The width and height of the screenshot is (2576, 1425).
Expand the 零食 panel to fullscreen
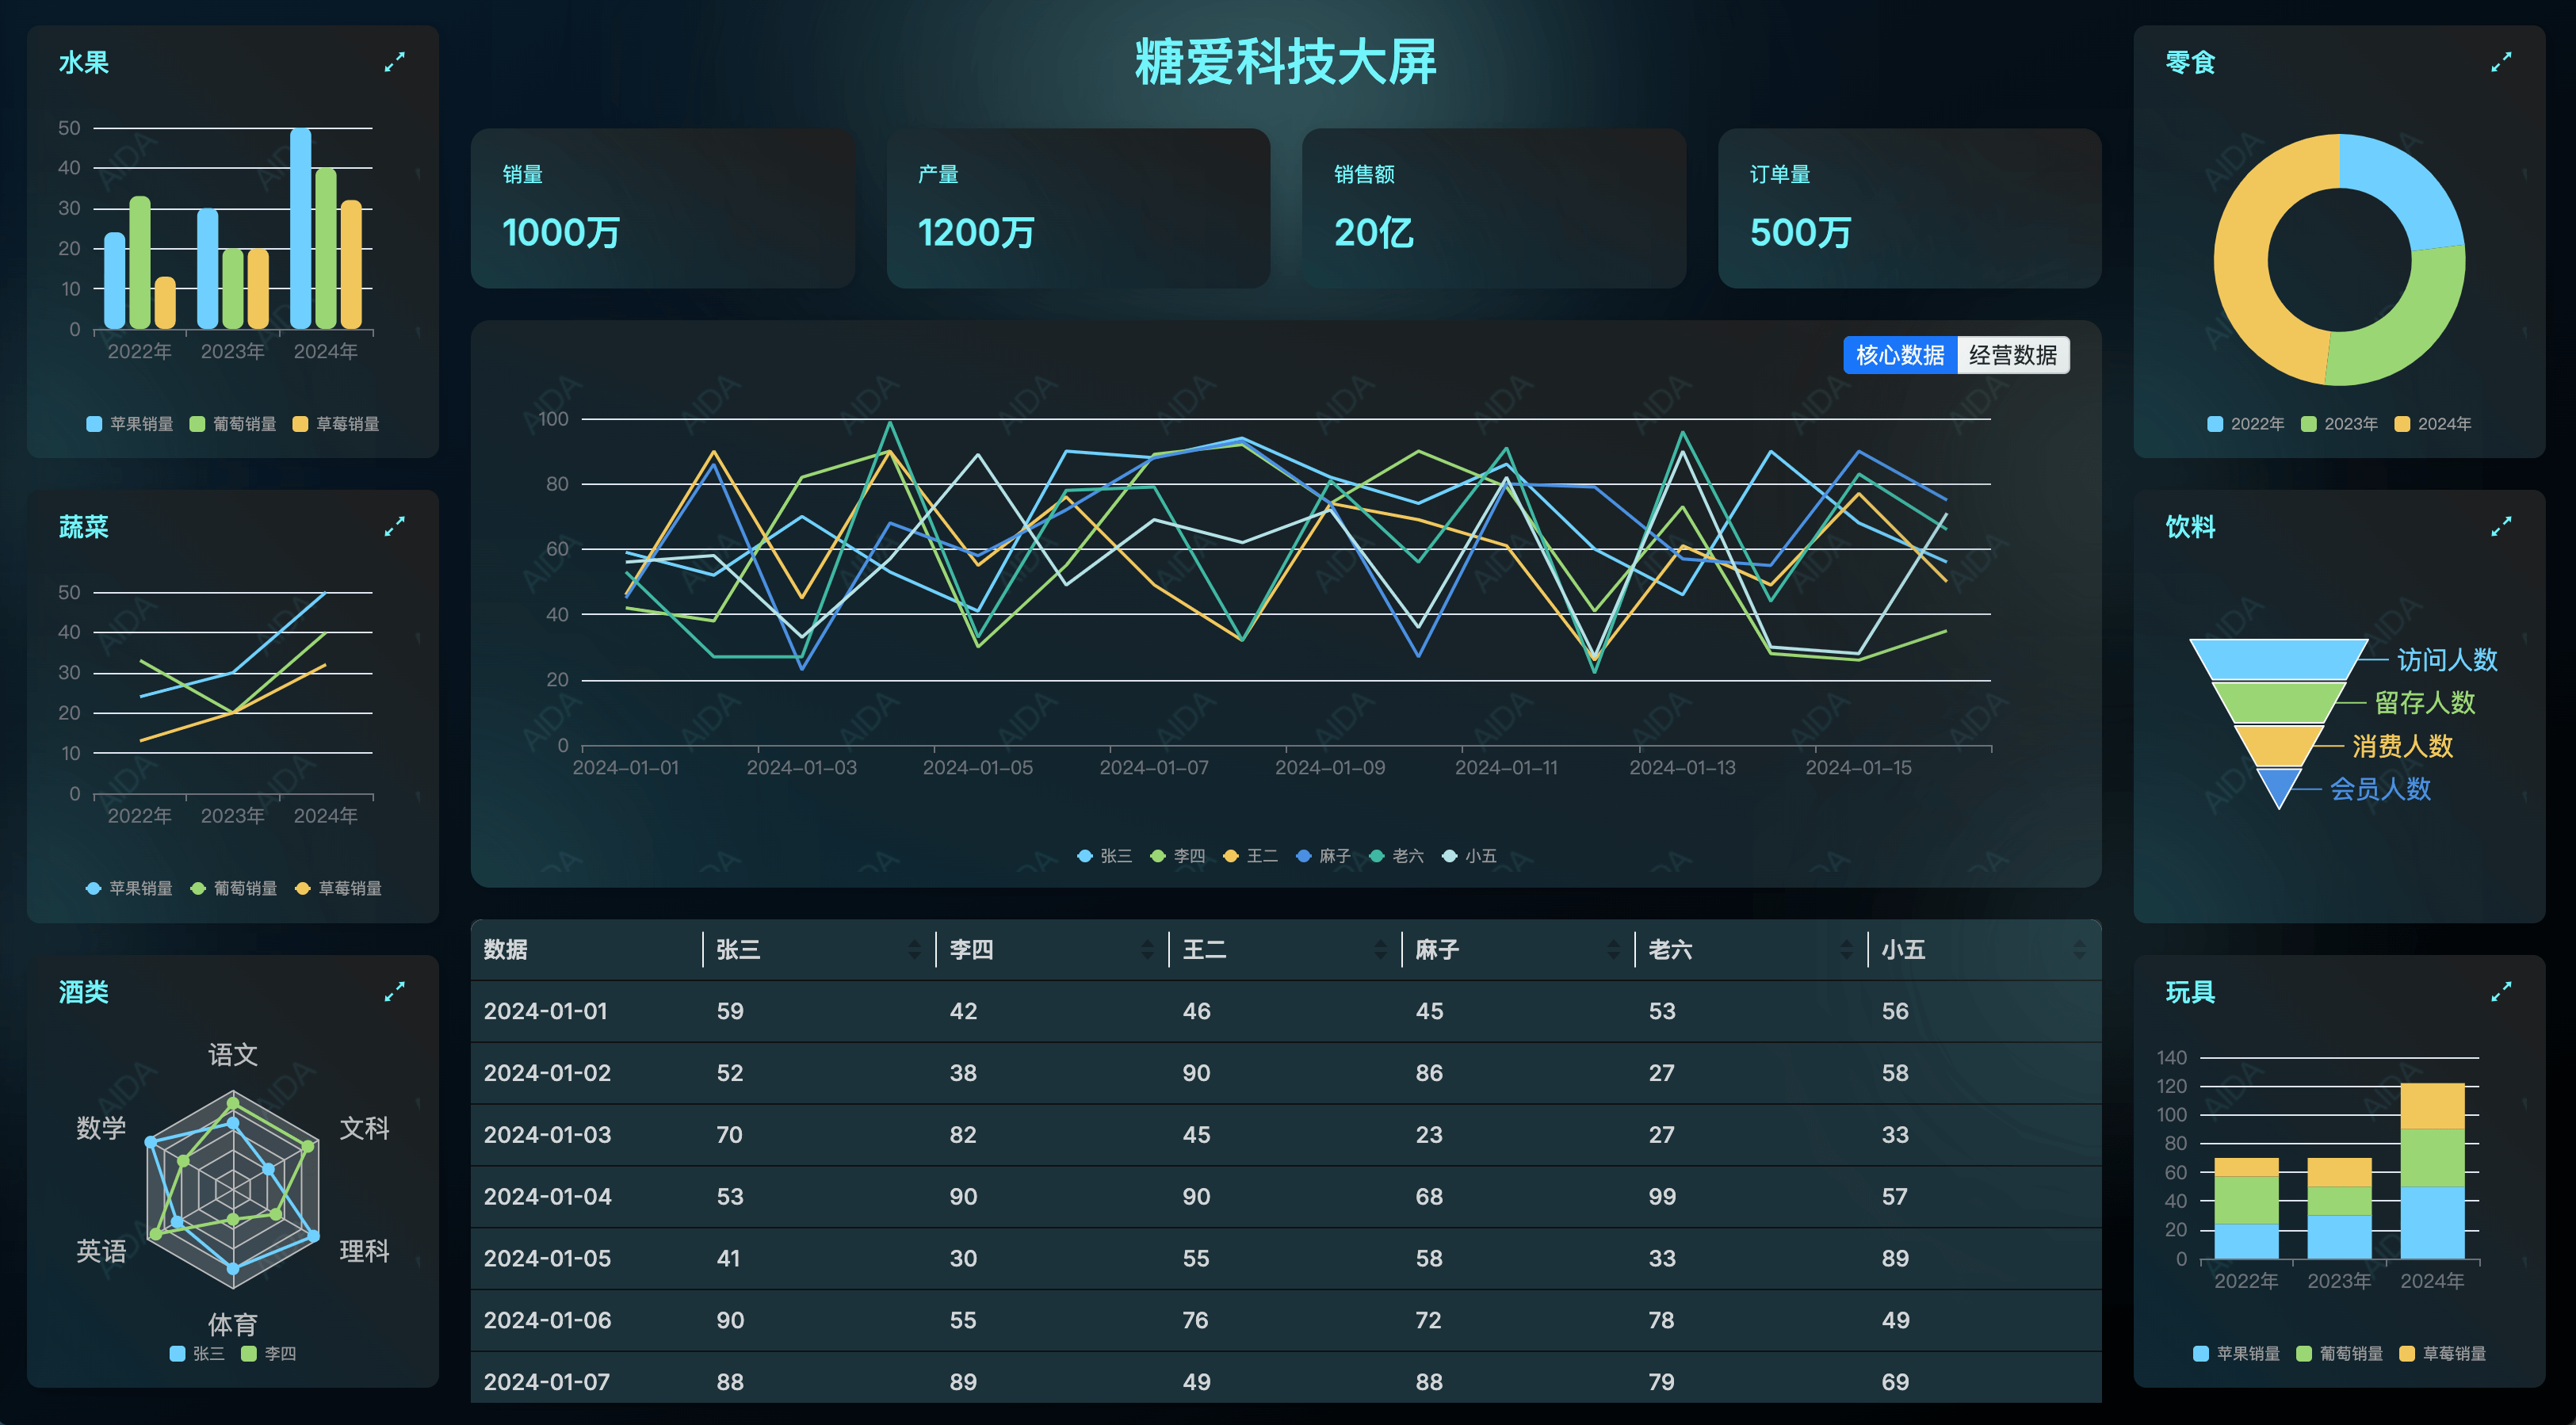pyautogui.click(x=2501, y=62)
